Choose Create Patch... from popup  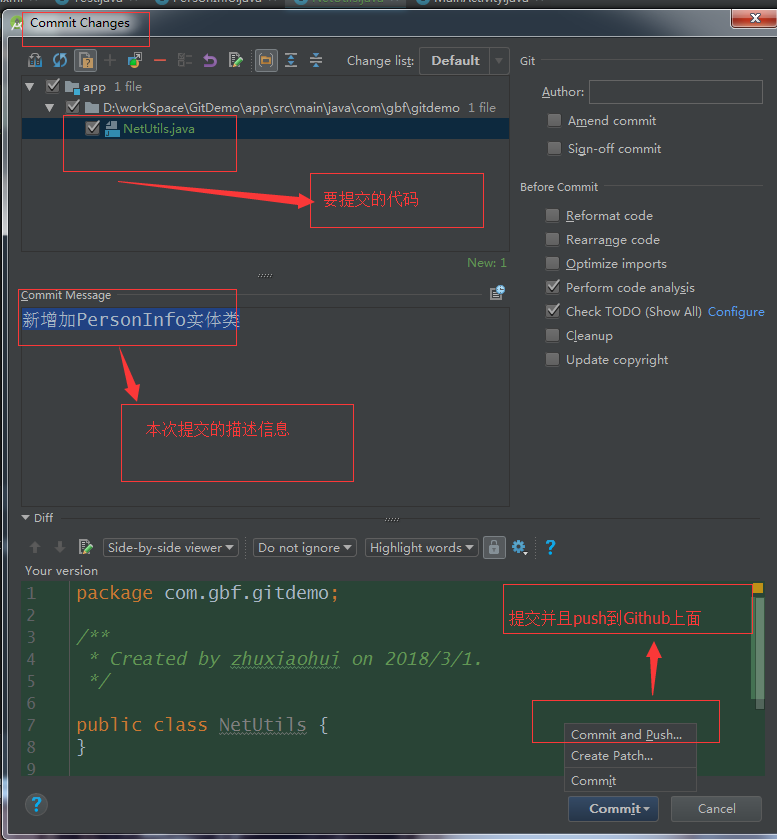630,756
